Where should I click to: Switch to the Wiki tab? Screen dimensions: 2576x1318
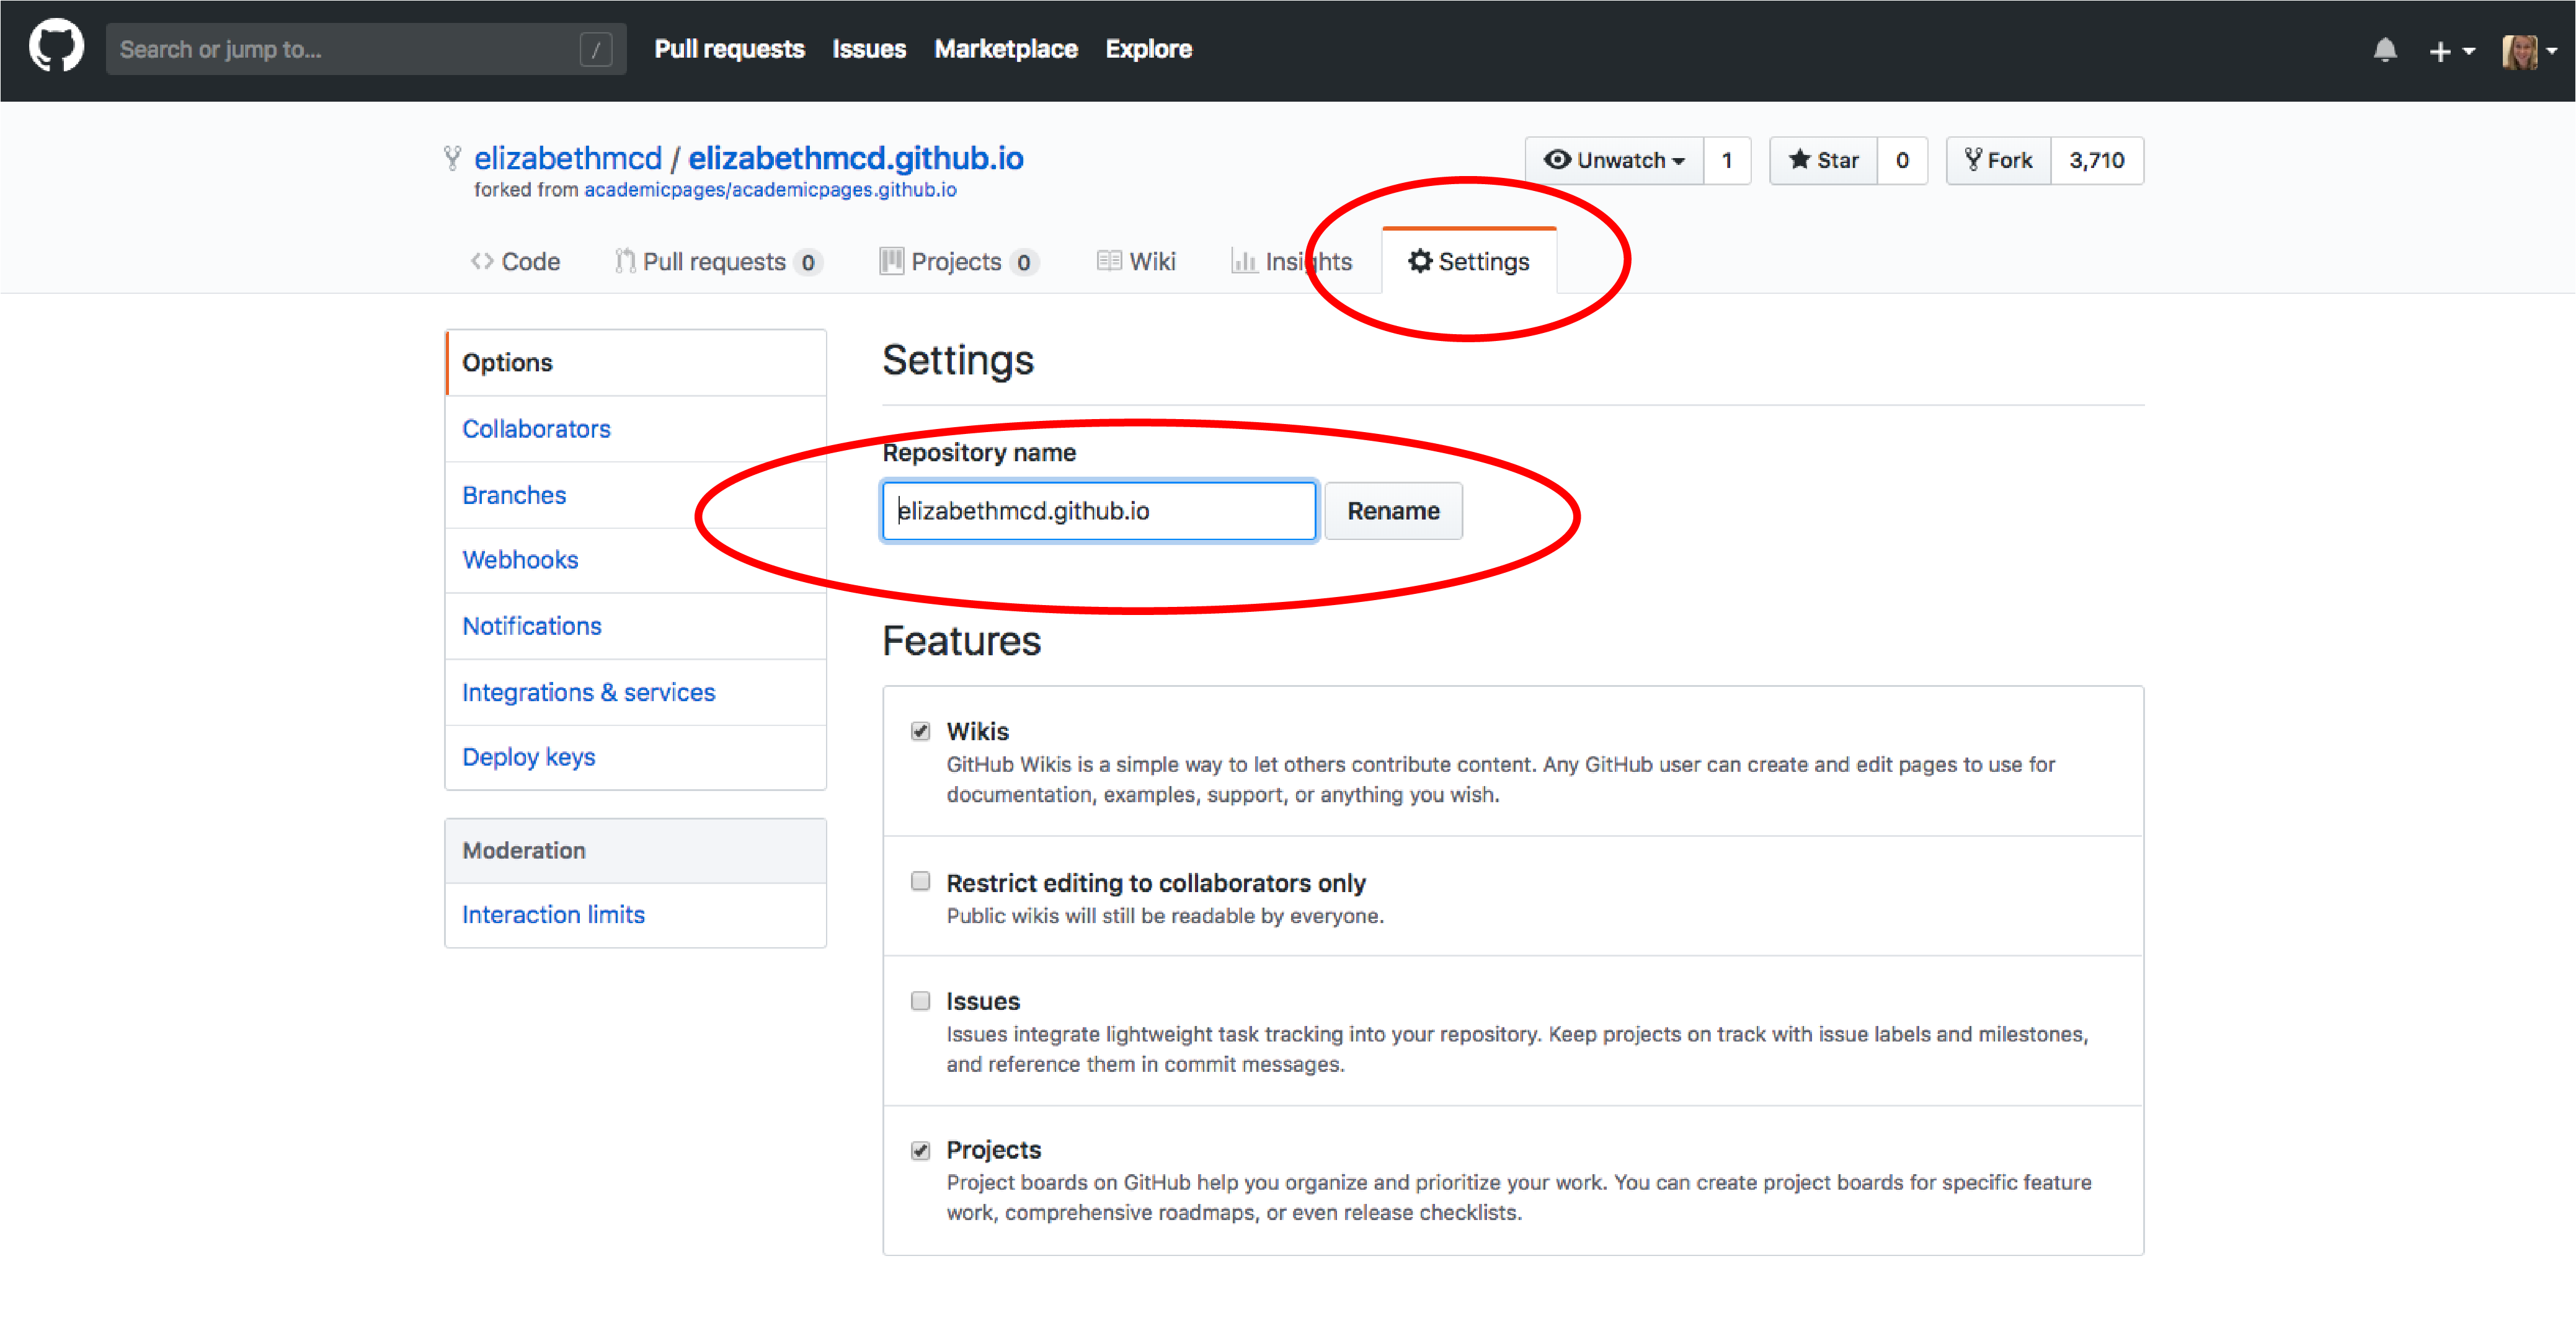(x=1136, y=262)
